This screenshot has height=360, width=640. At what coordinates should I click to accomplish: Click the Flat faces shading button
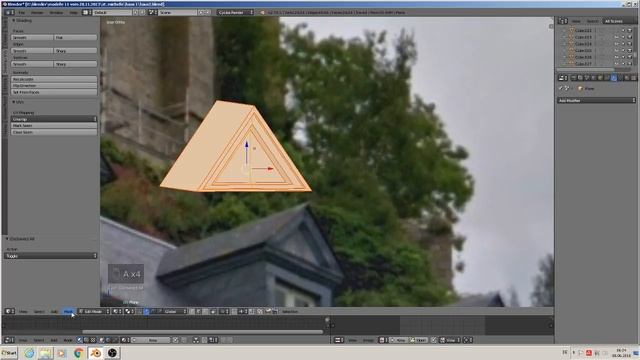pos(76,38)
